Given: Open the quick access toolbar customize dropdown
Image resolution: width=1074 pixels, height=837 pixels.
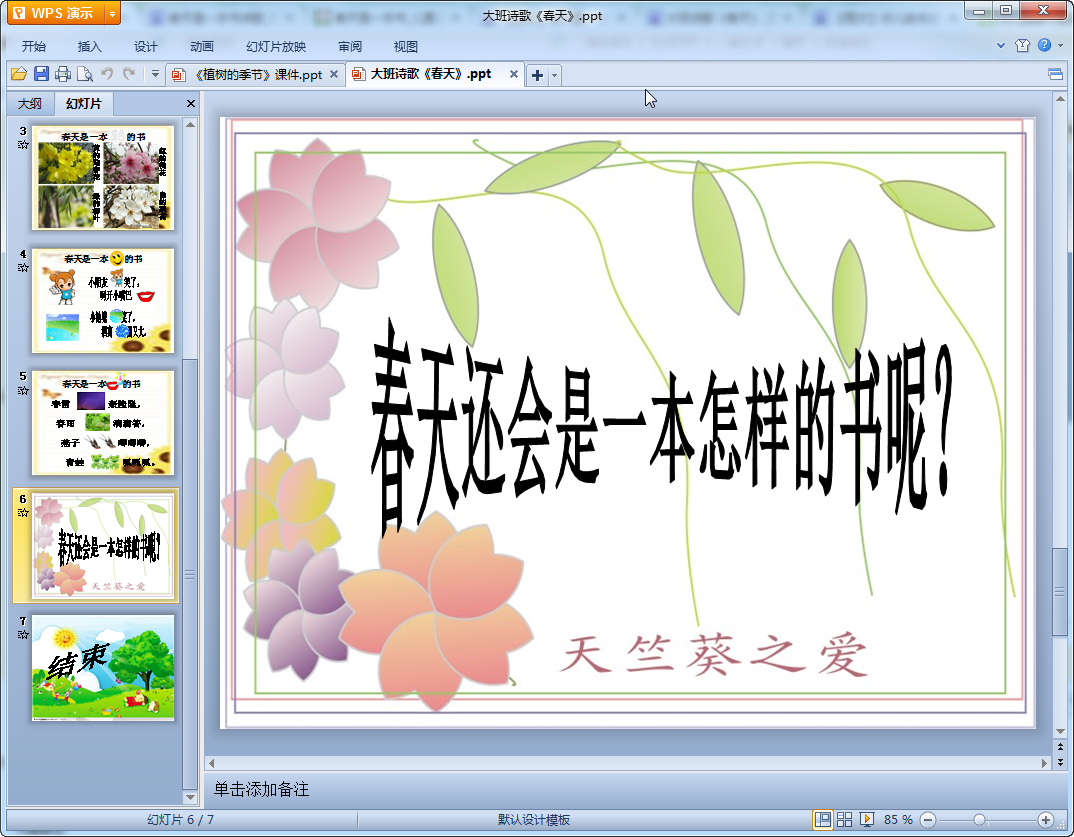Looking at the screenshot, I should [155, 74].
